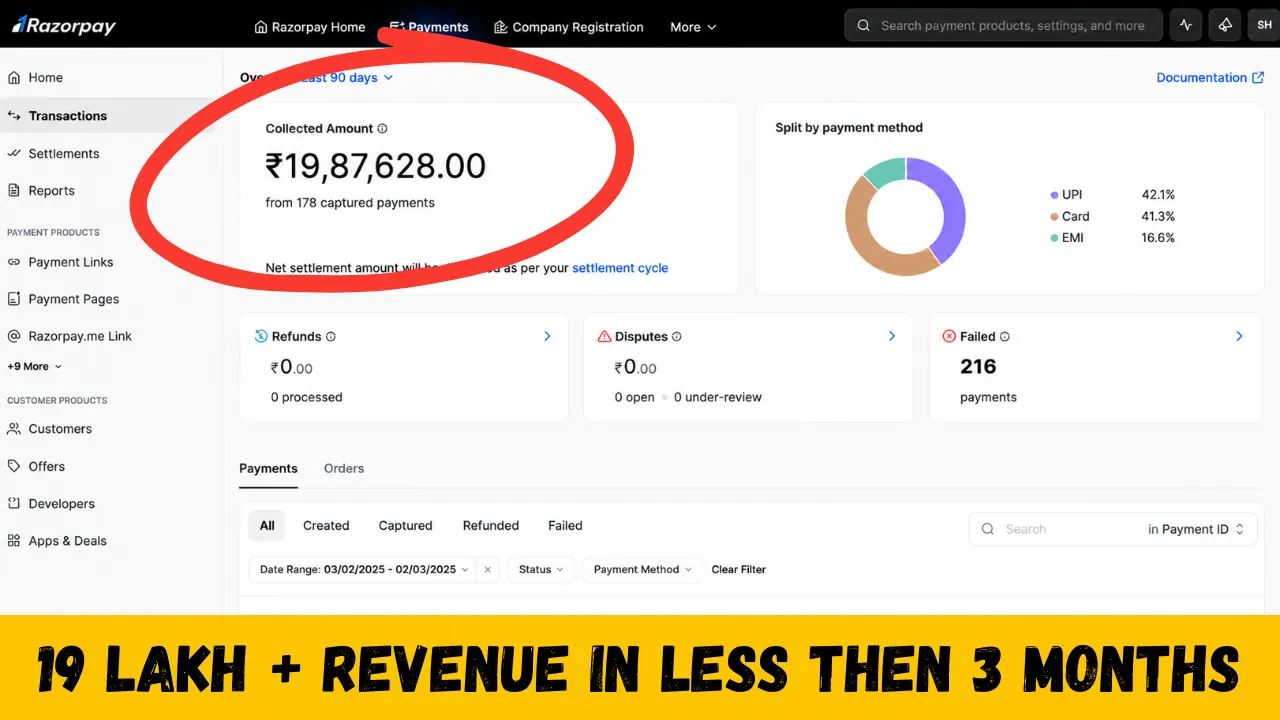Screen dimensions: 1280x720
Task: Expand +9 More payment products
Action: click(35, 367)
